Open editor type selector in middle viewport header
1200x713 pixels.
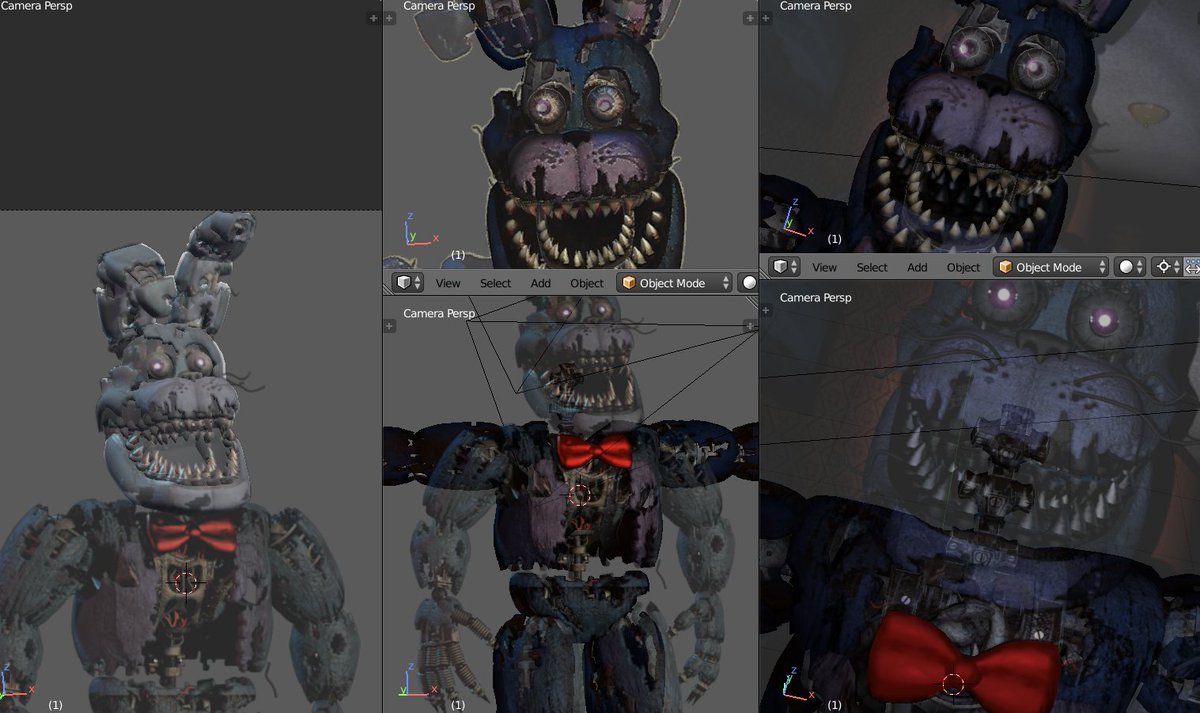408,283
